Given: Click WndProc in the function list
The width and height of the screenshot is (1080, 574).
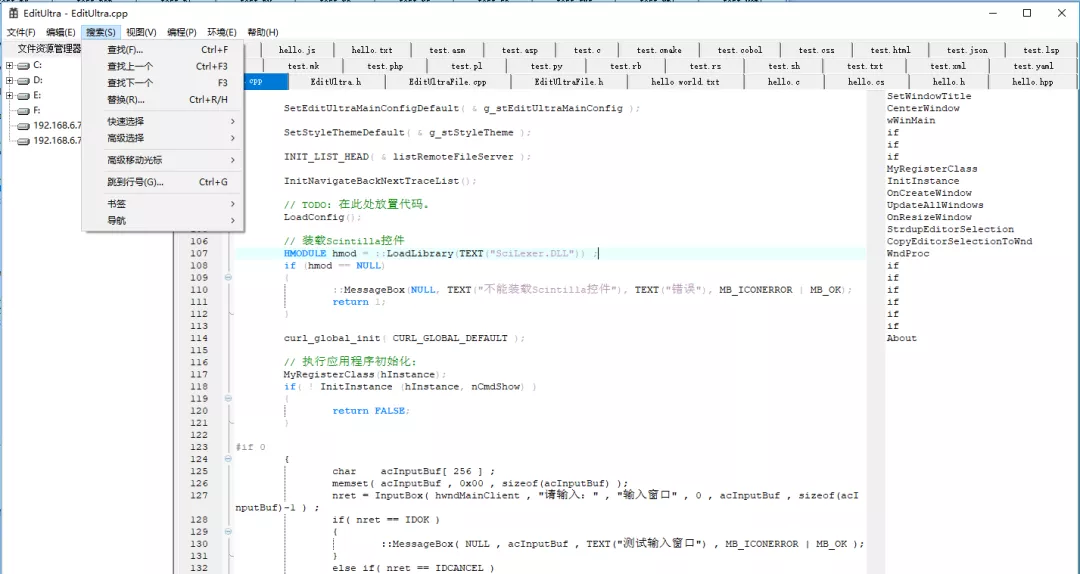Looking at the screenshot, I should click(908, 253).
